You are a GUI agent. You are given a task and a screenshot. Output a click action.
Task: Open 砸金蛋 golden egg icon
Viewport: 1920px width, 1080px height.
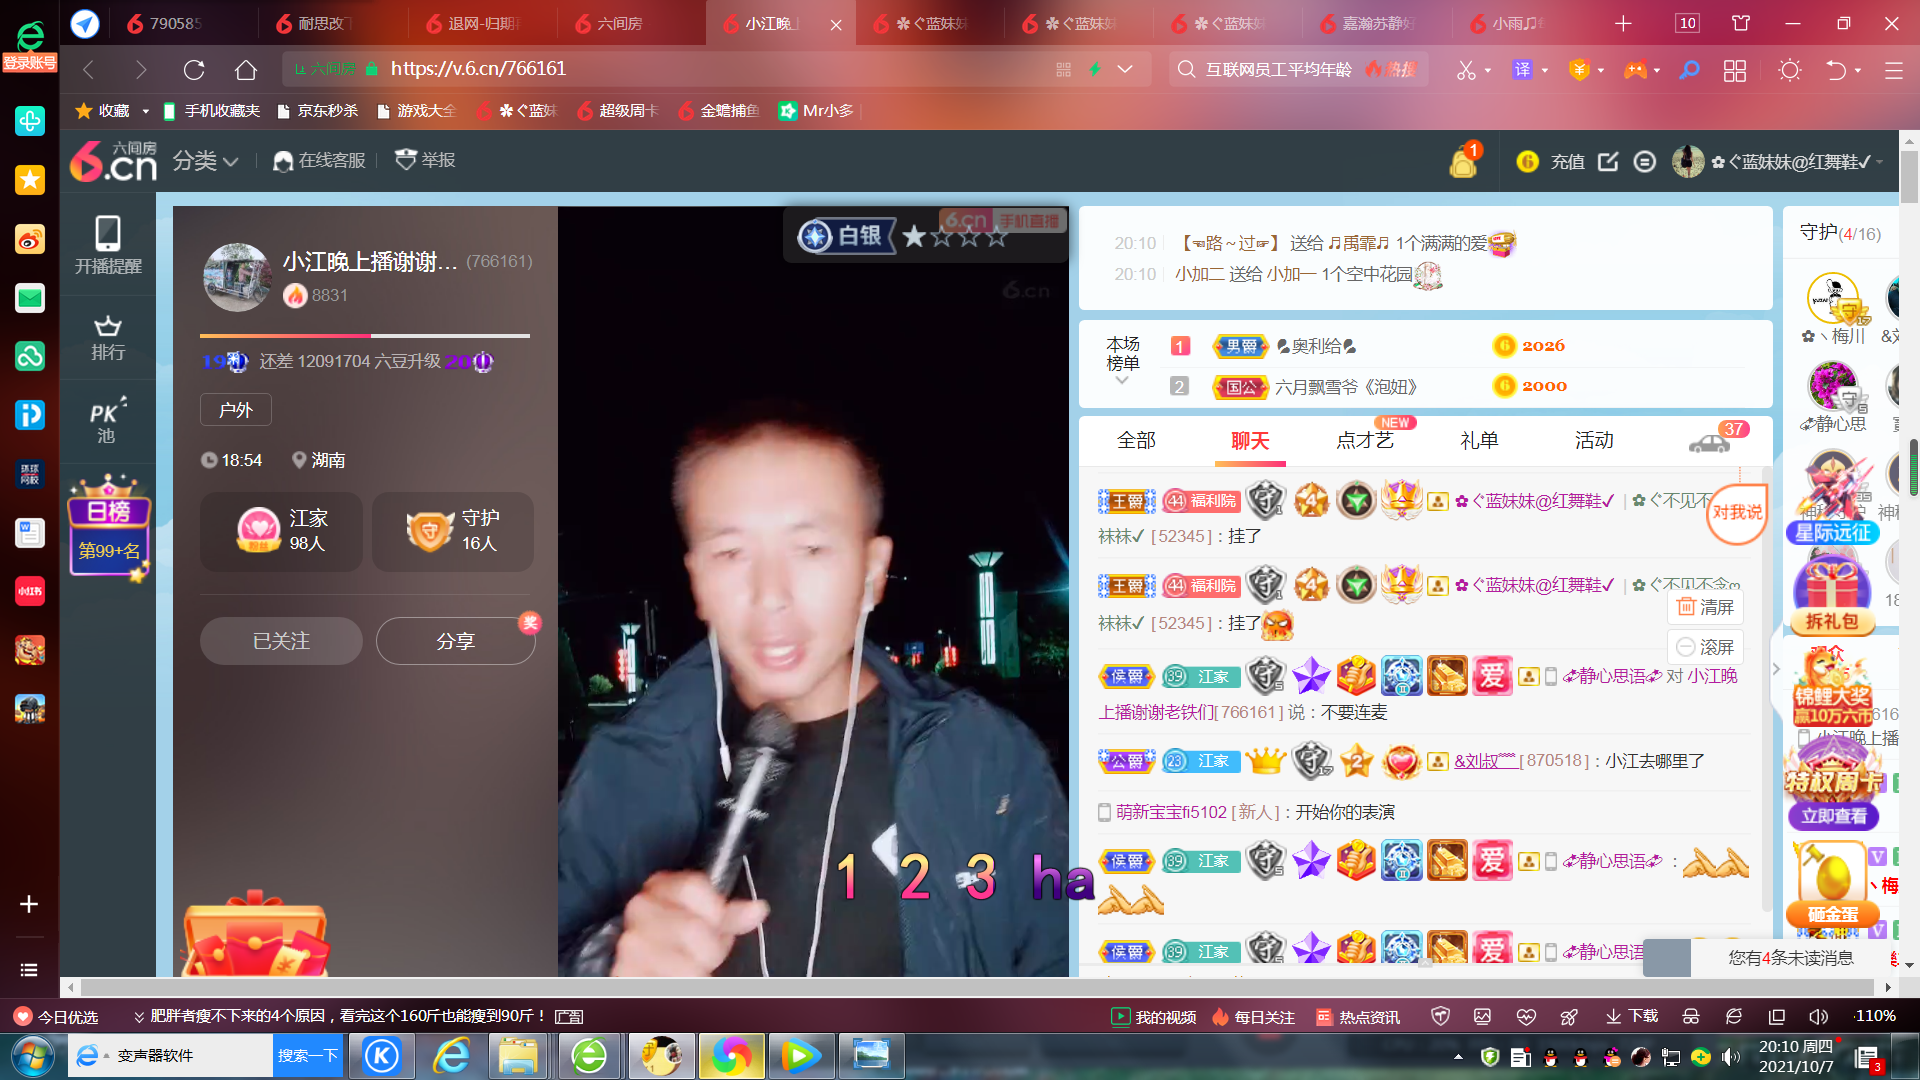[x=1832, y=883]
